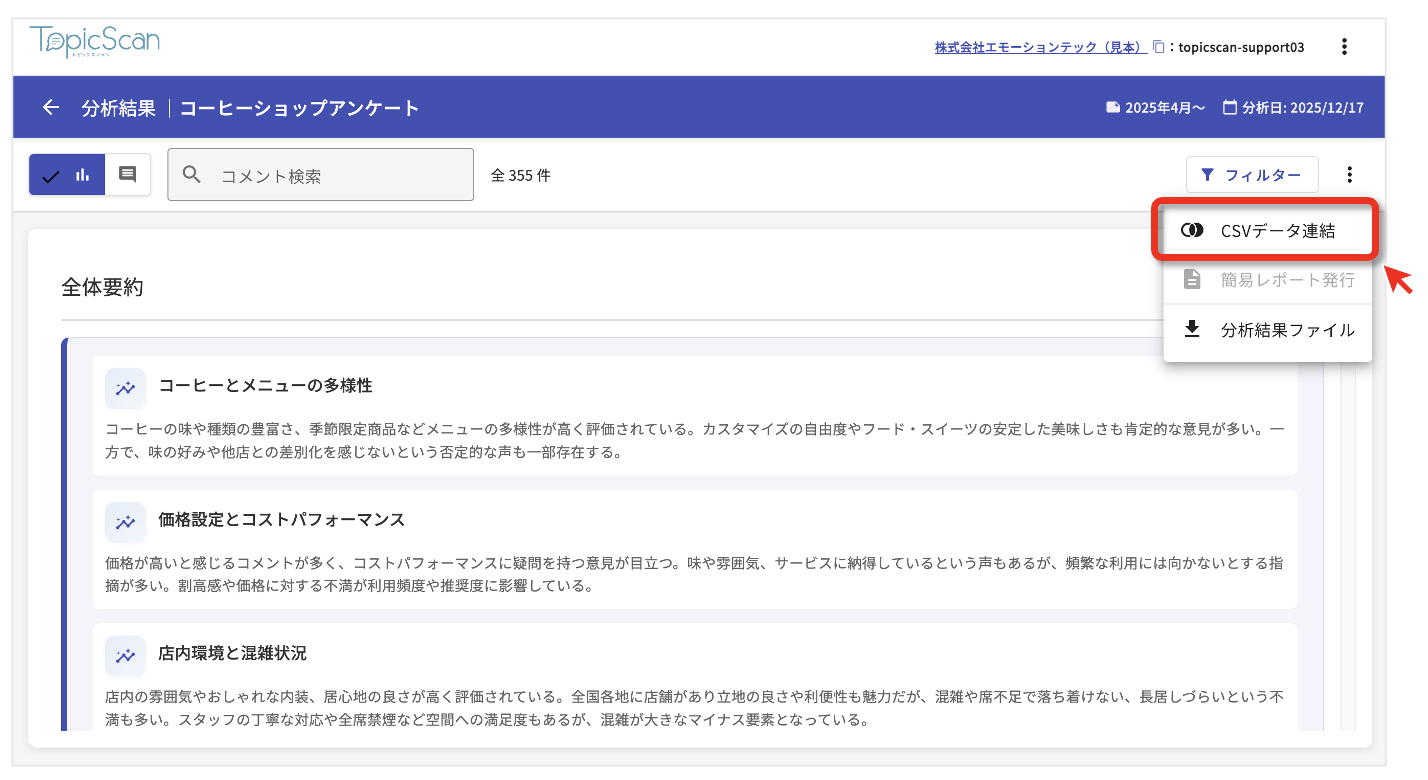Screen dimensions: 1428x780
Task: Click the trend icon for 価格設定とコストパフォーマンス
Action: point(125,522)
